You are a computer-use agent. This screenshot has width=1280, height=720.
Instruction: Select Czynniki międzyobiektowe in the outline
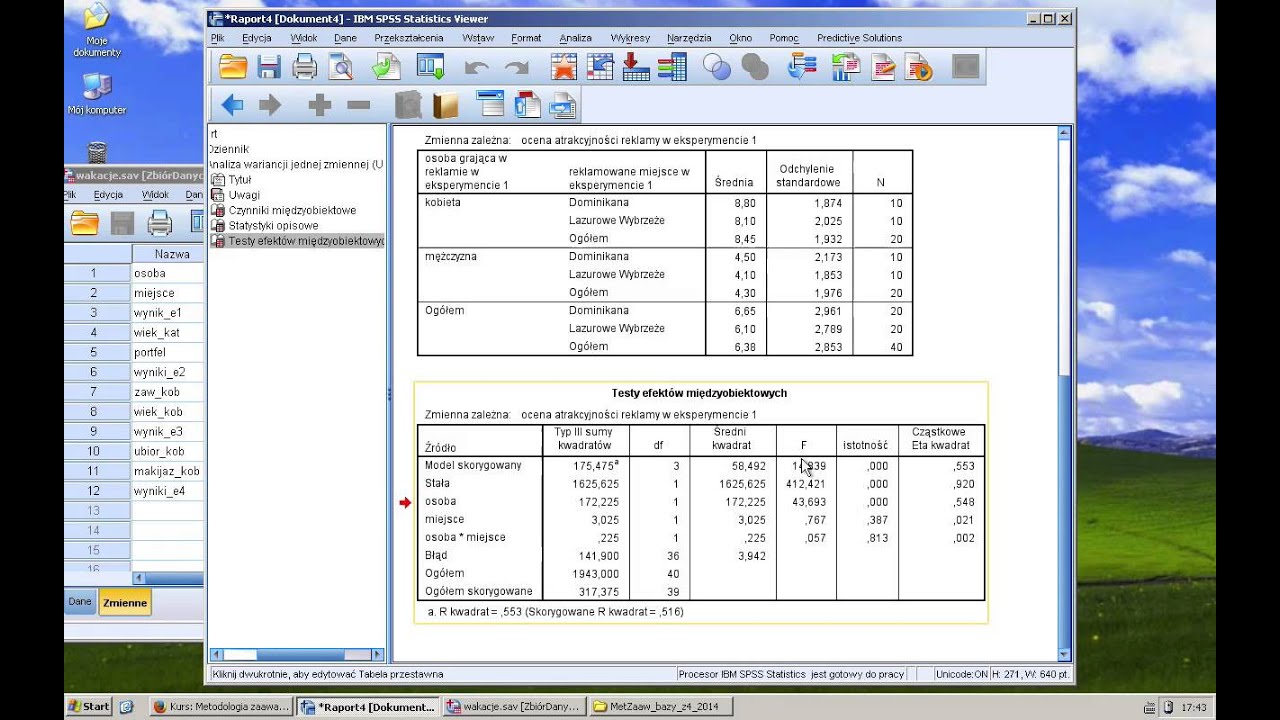coord(292,210)
